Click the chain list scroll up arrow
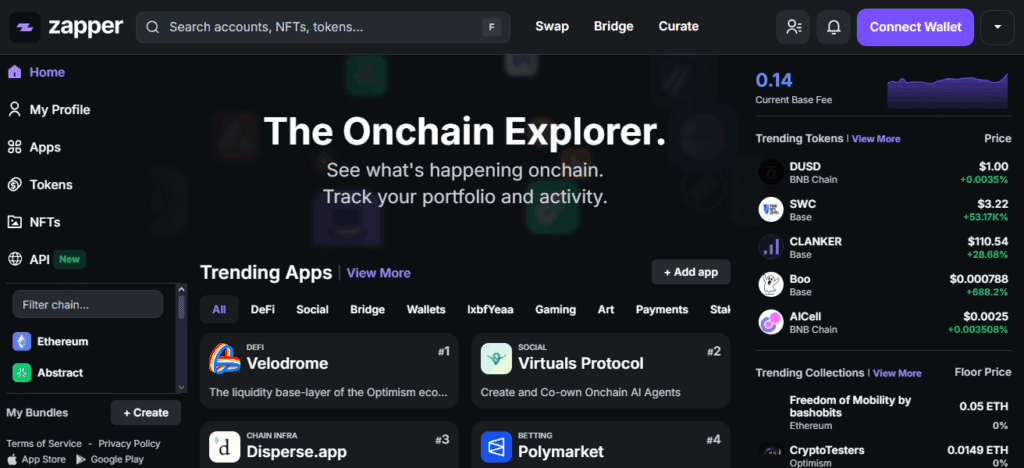 click(x=182, y=289)
